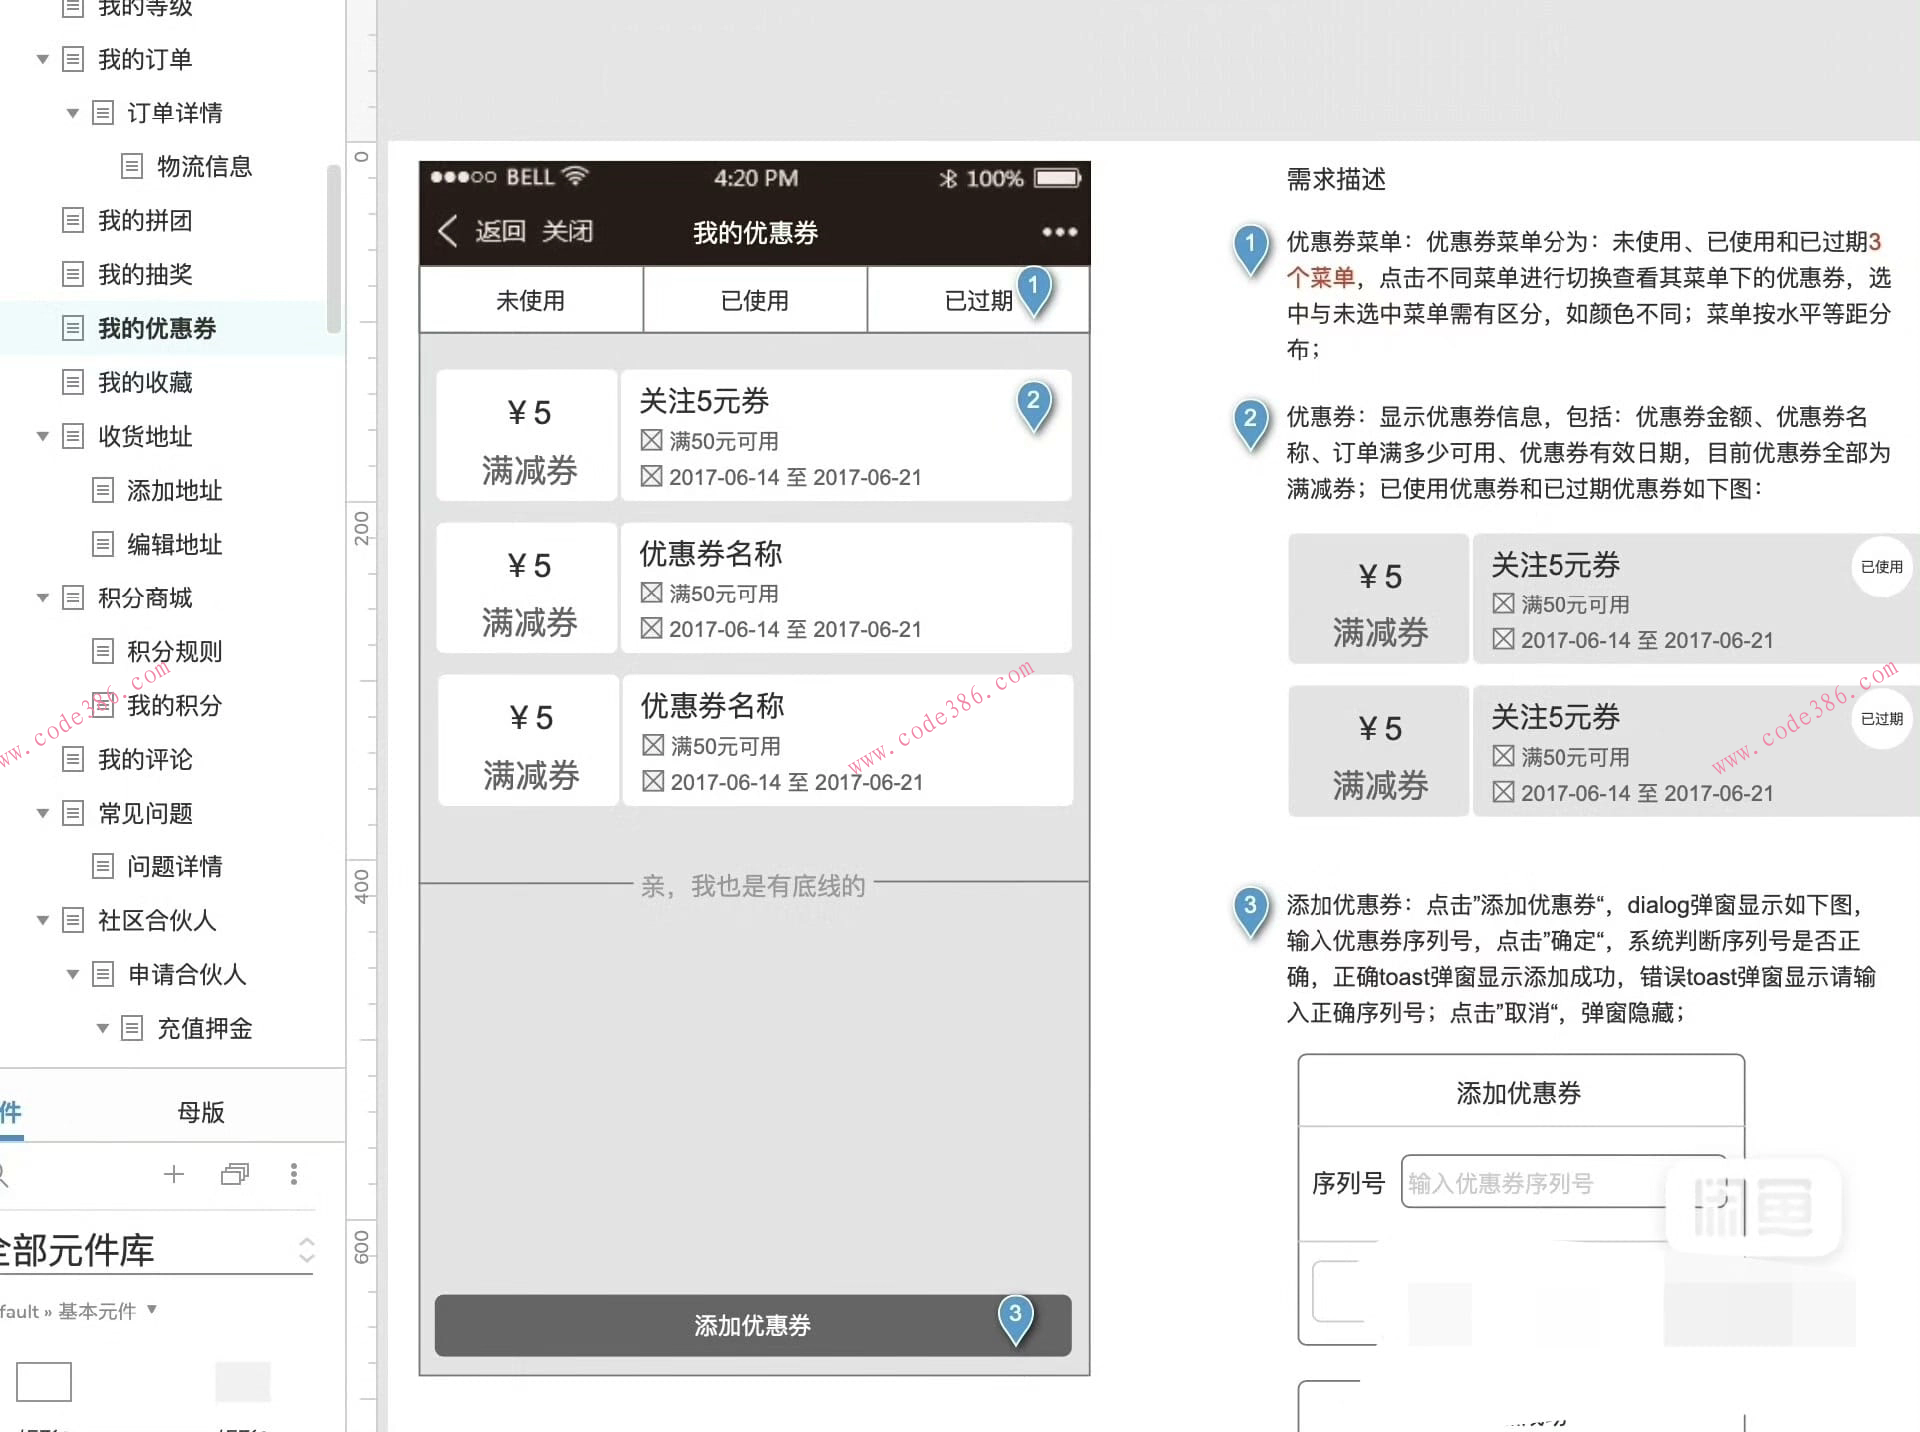Screen dimensions: 1920x1432
Task: Click placeholder icon beside first coupon date range
Action: pos(652,476)
